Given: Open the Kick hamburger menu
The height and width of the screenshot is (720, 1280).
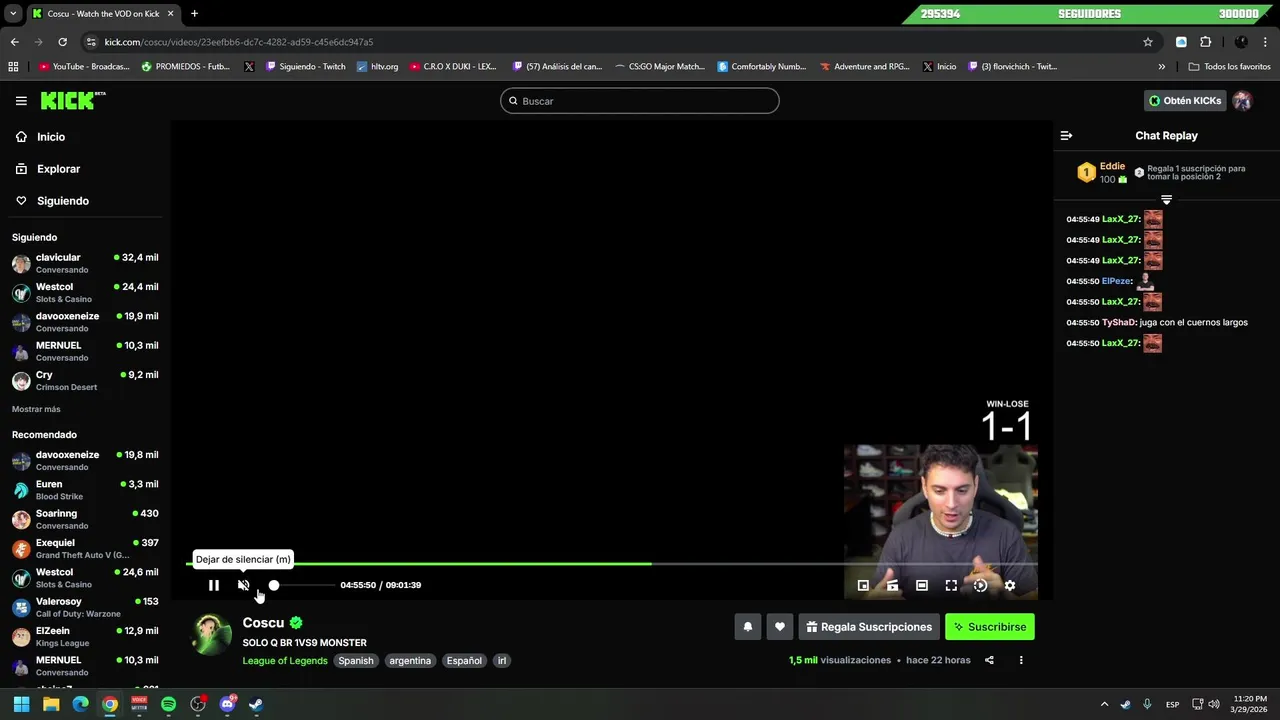Looking at the screenshot, I should point(21,101).
